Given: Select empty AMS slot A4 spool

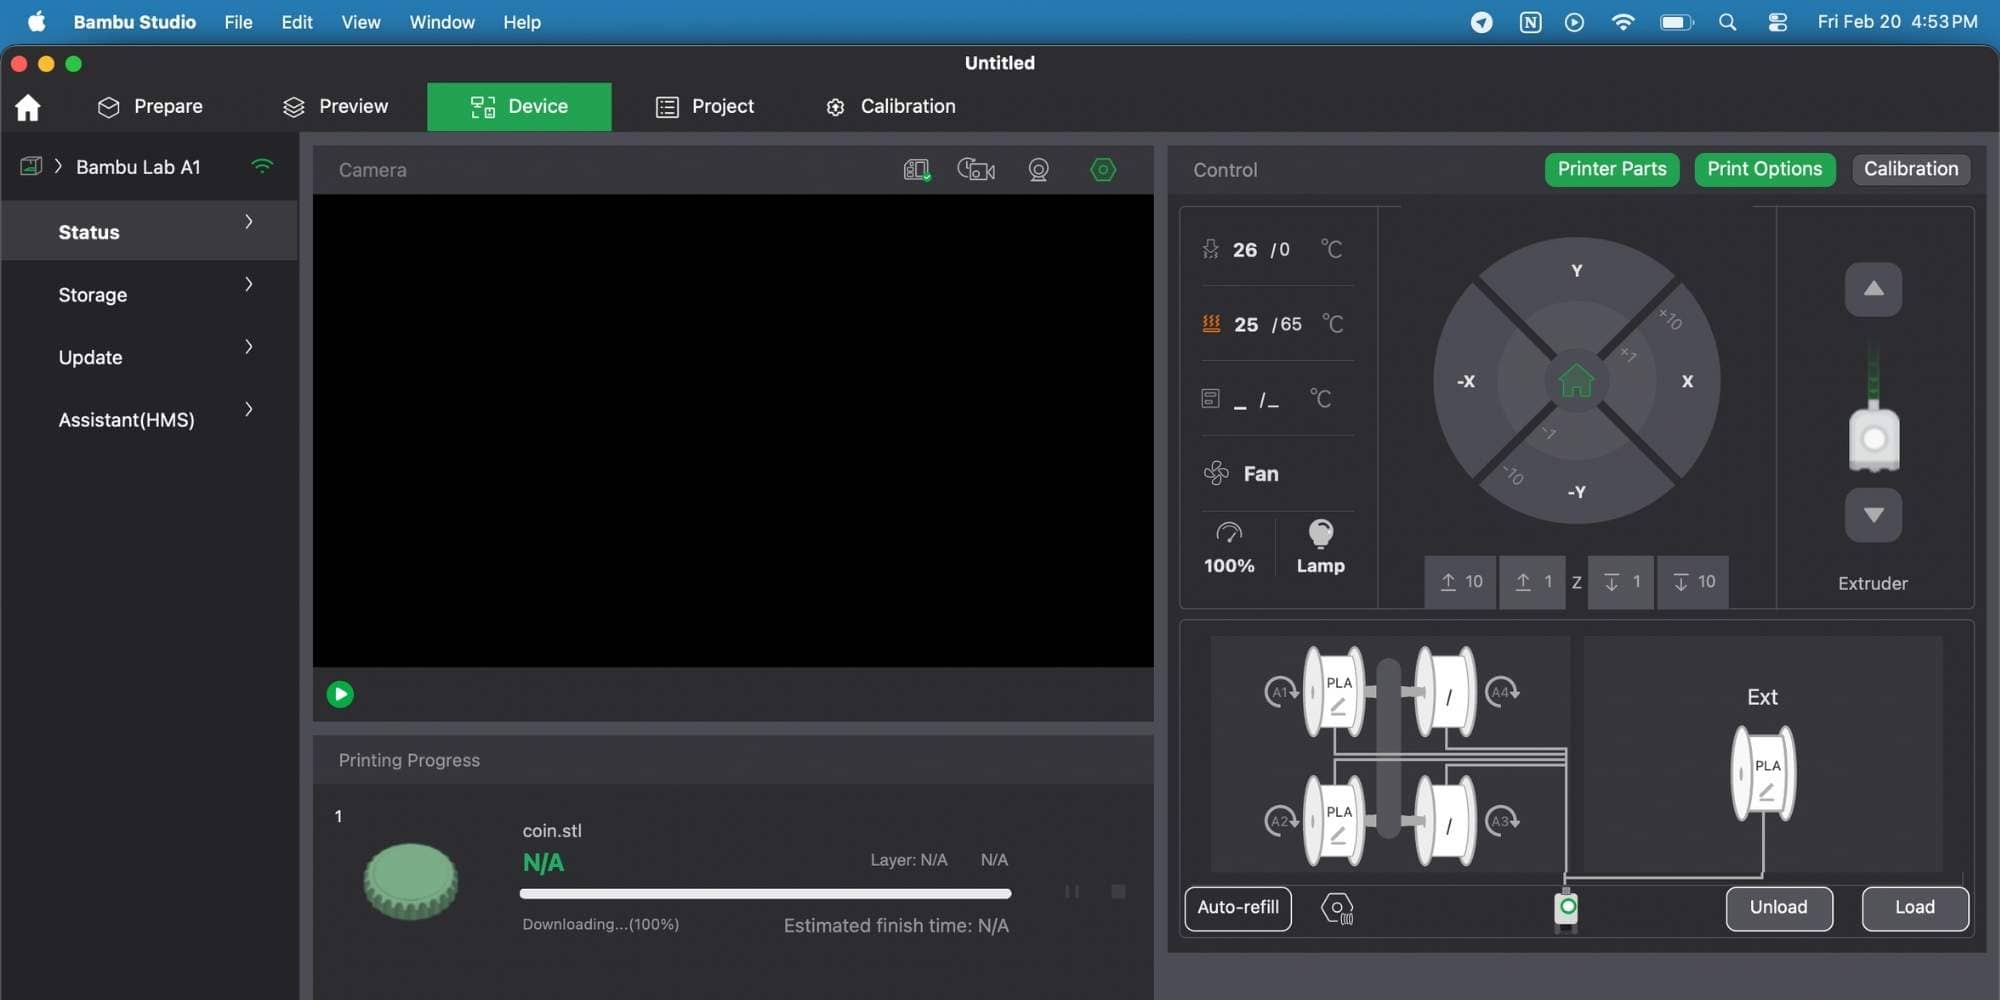Looking at the screenshot, I should 1446,692.
